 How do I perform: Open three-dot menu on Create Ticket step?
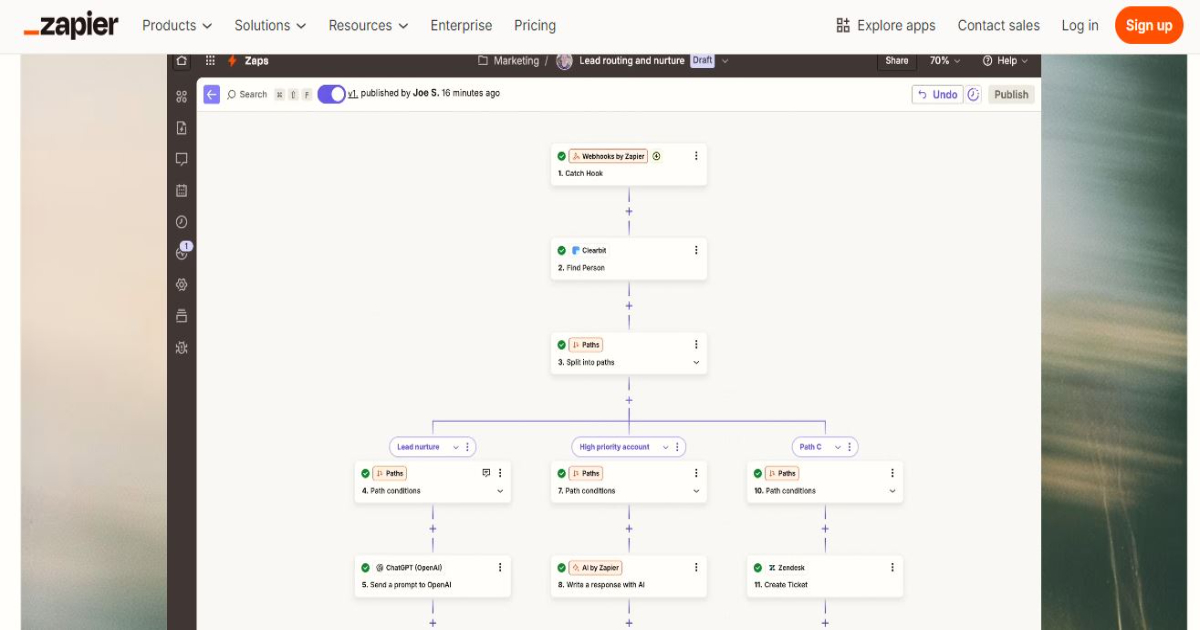pos(892,567)
